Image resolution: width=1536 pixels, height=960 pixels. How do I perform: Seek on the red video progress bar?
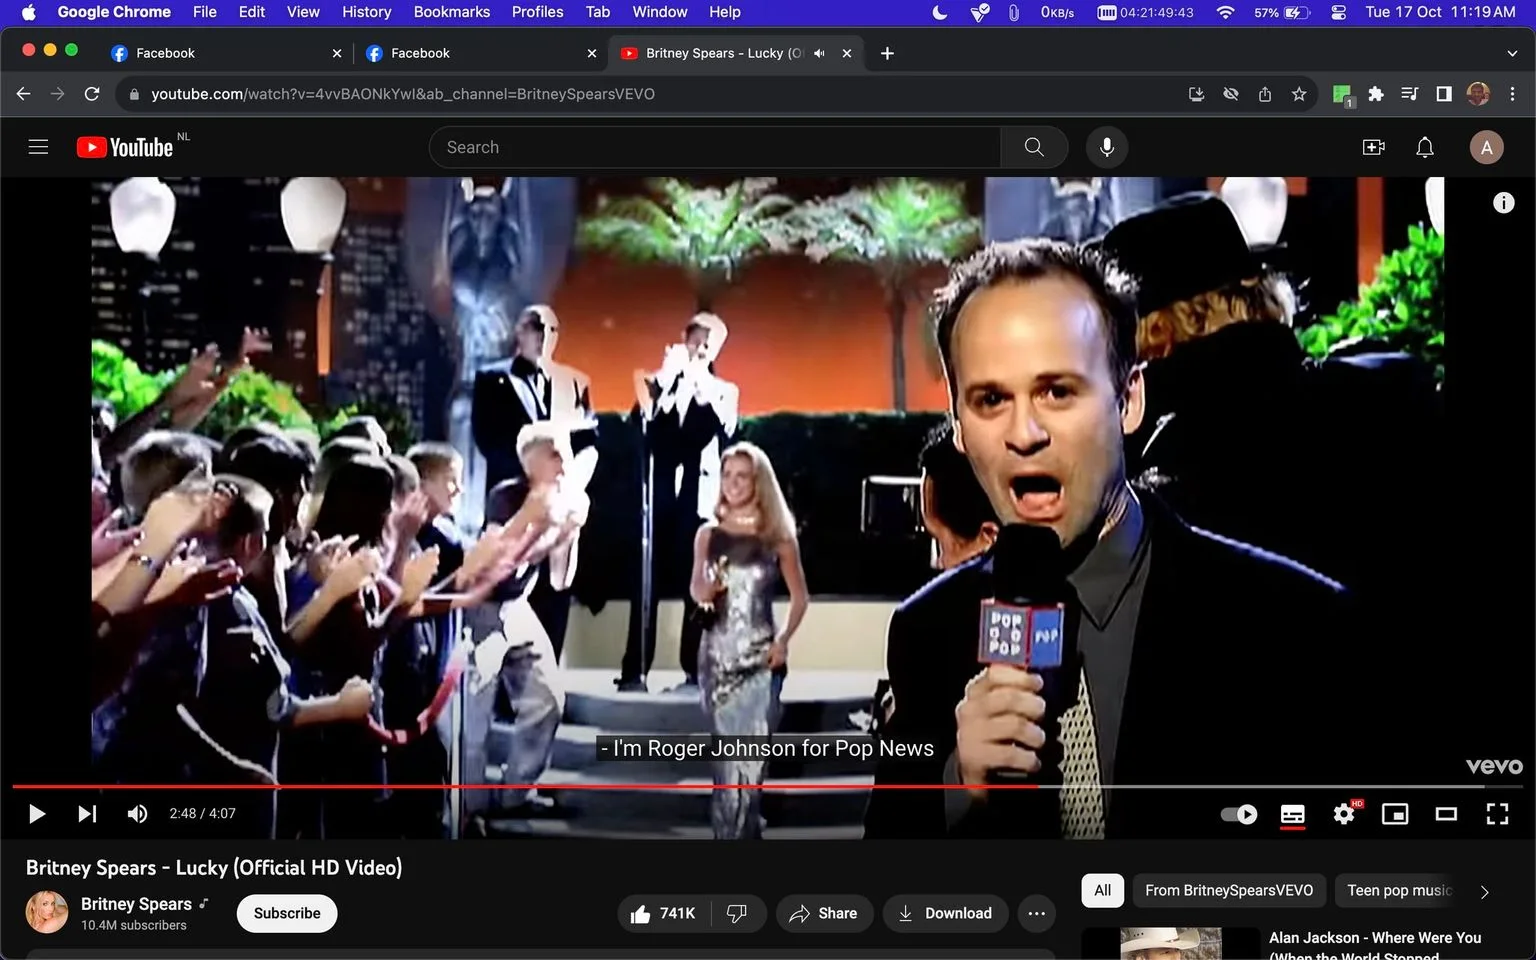pos(525,787)
